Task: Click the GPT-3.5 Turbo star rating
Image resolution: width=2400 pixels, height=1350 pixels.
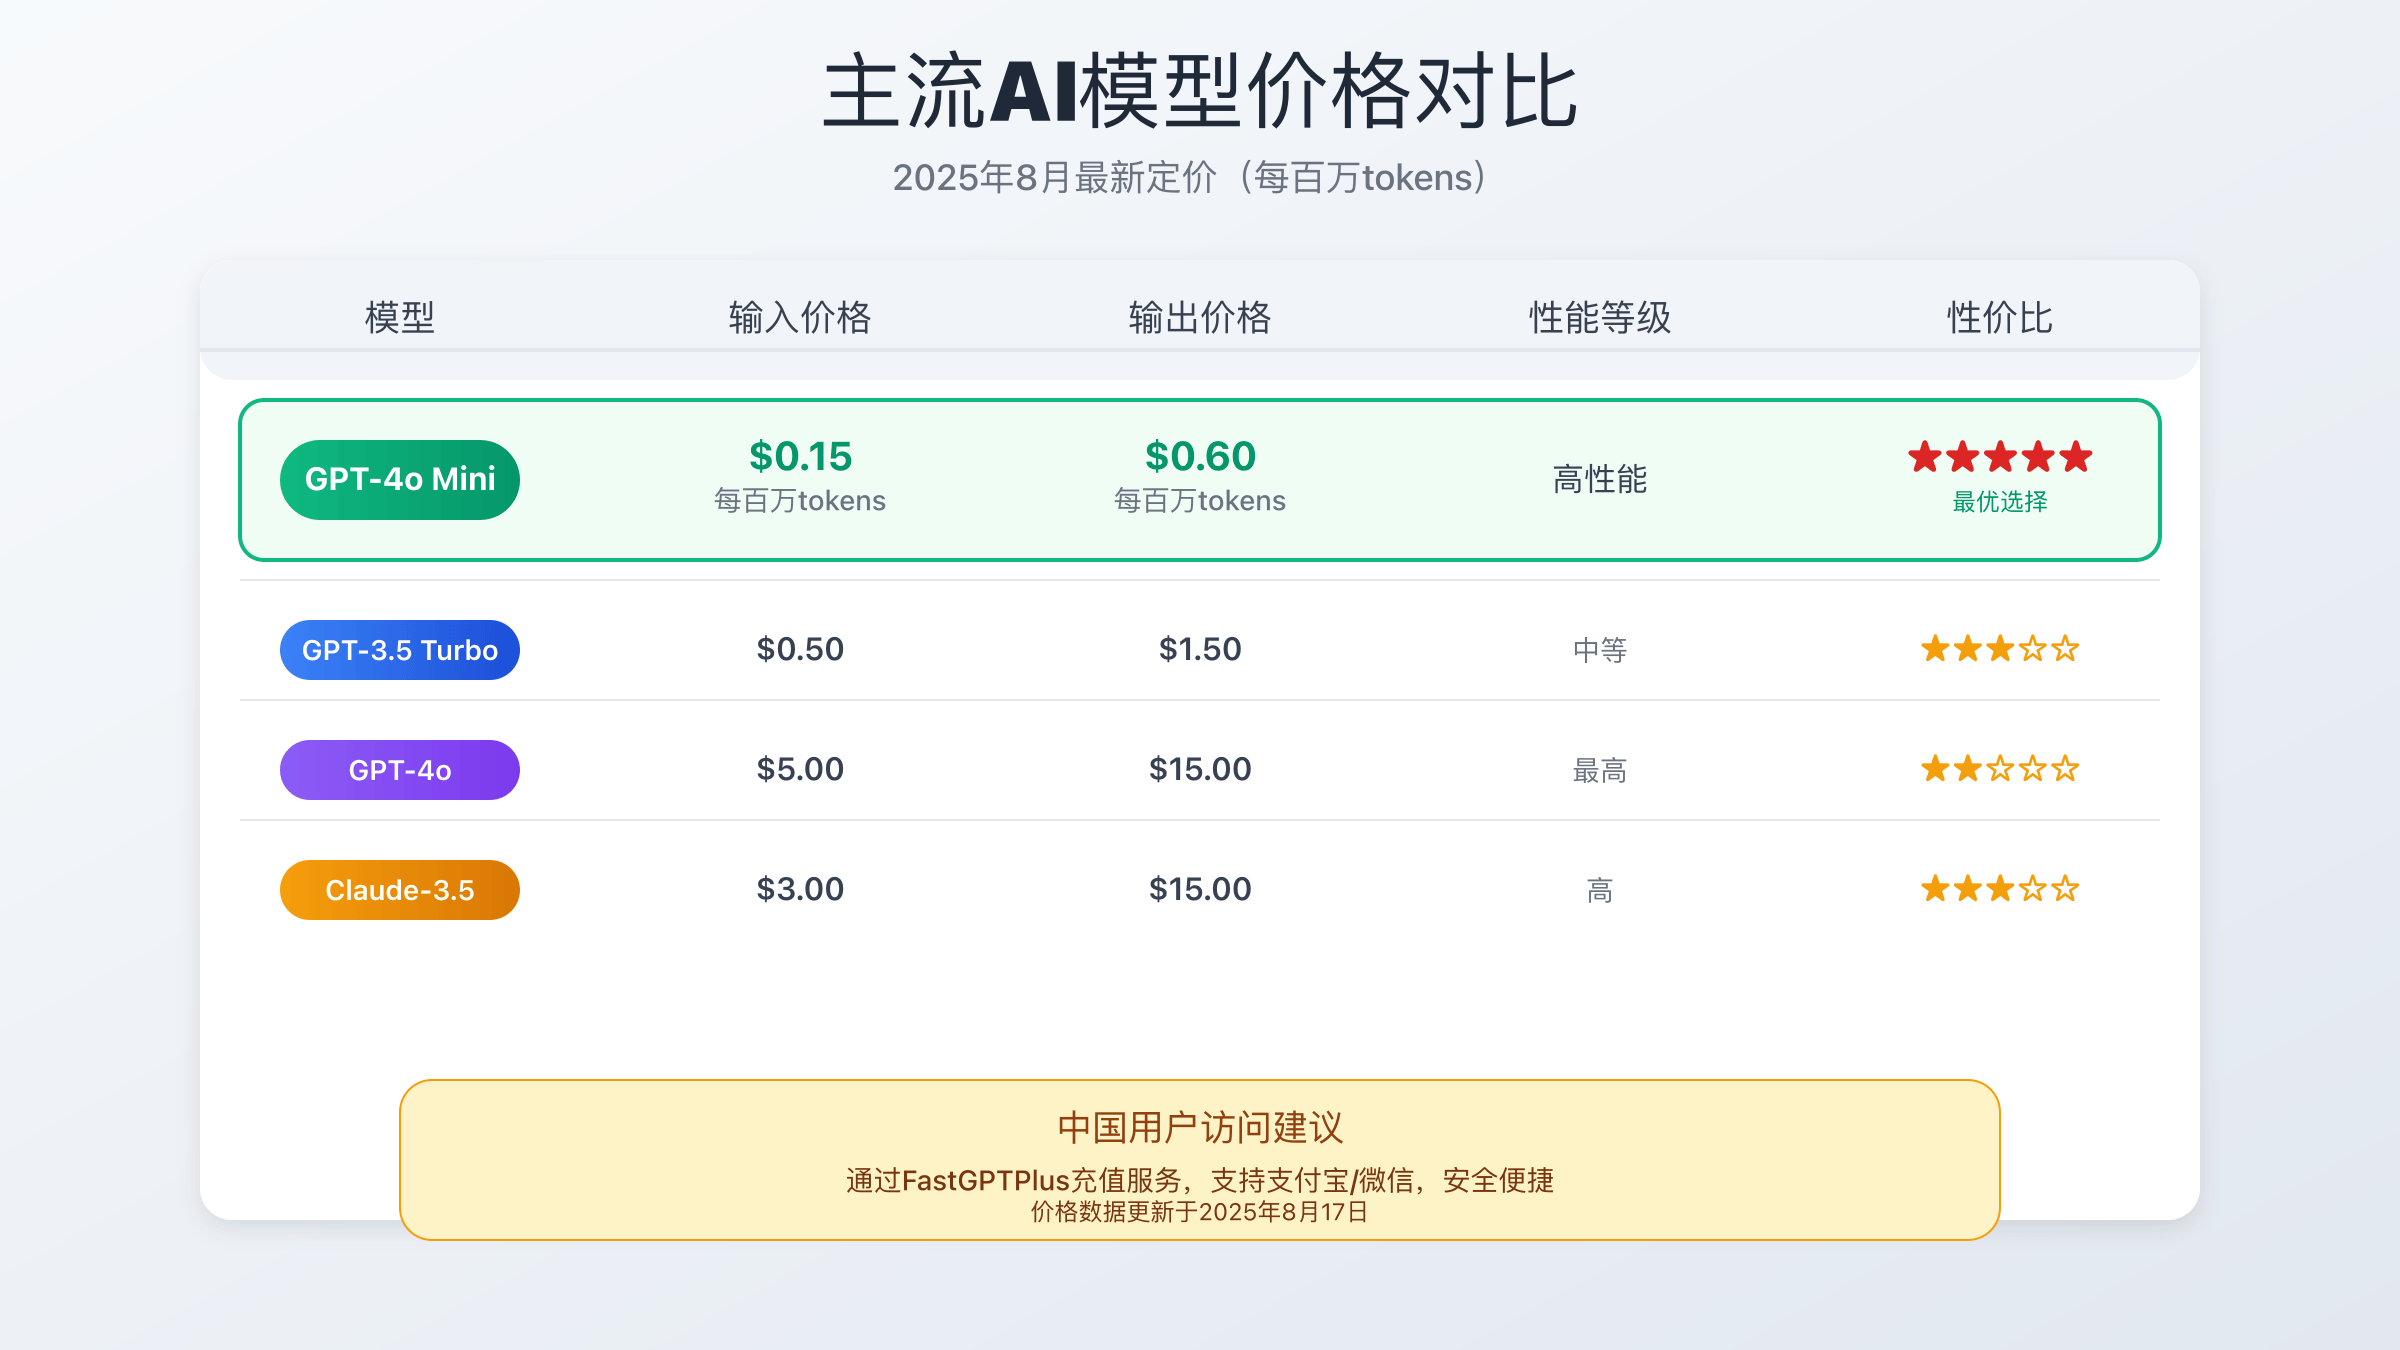Action: click(x=2000, y=650)
